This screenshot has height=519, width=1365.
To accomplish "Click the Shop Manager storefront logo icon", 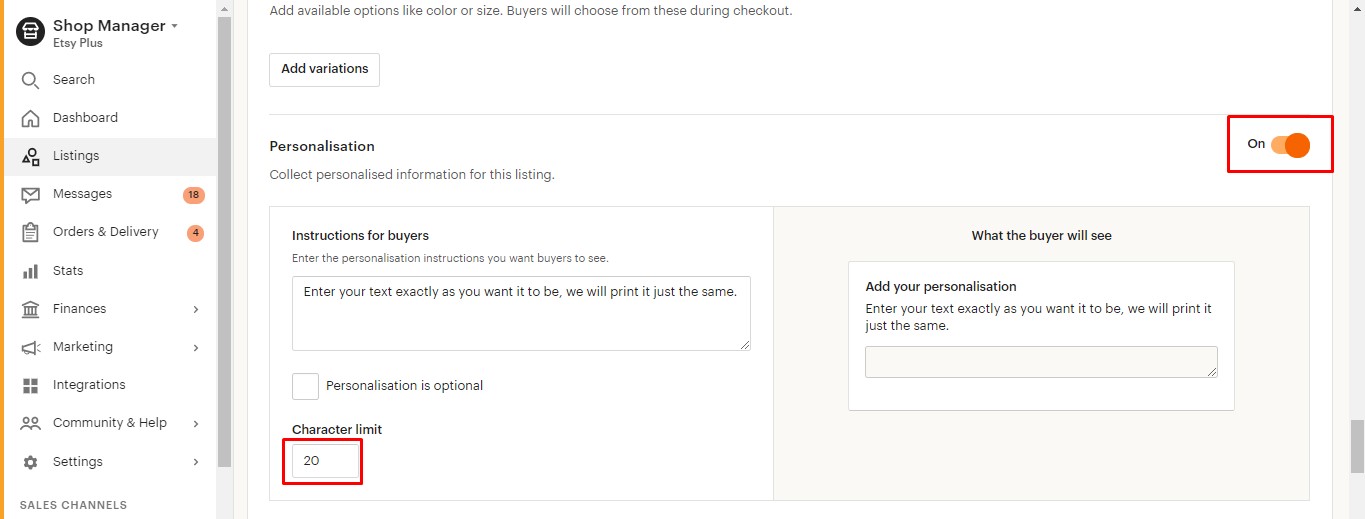I will click(31, 32).
